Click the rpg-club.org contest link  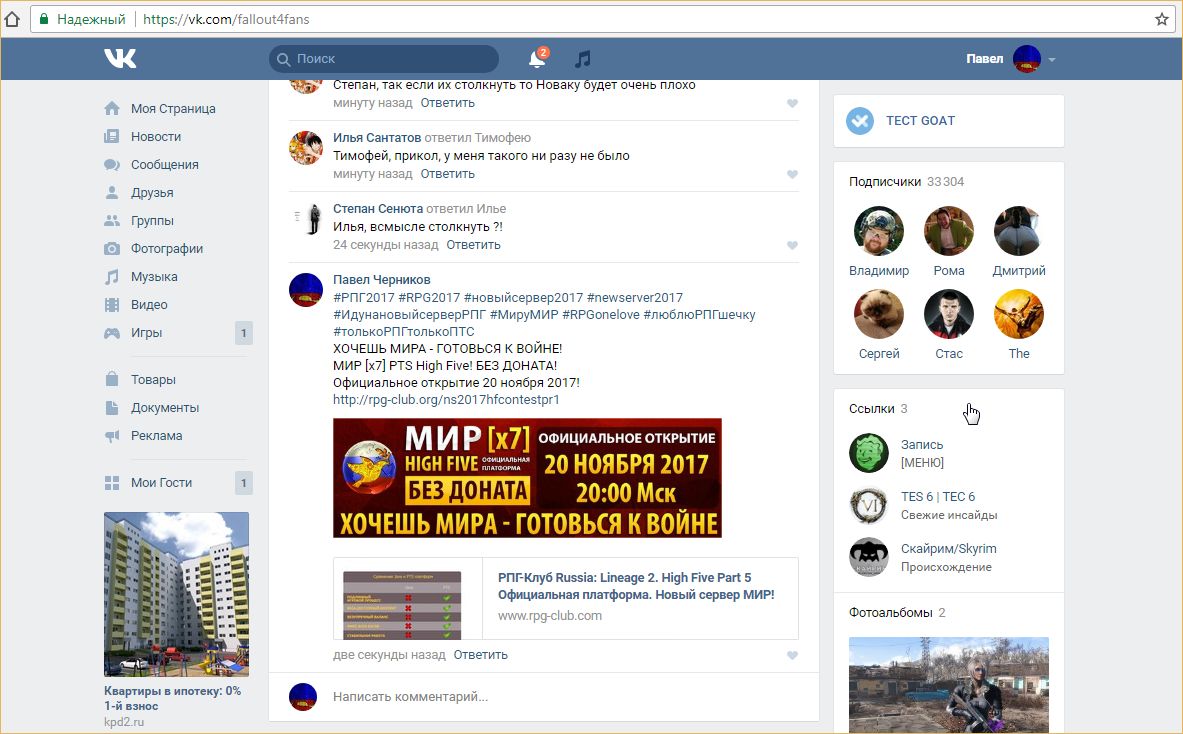(x=446, y=400)
